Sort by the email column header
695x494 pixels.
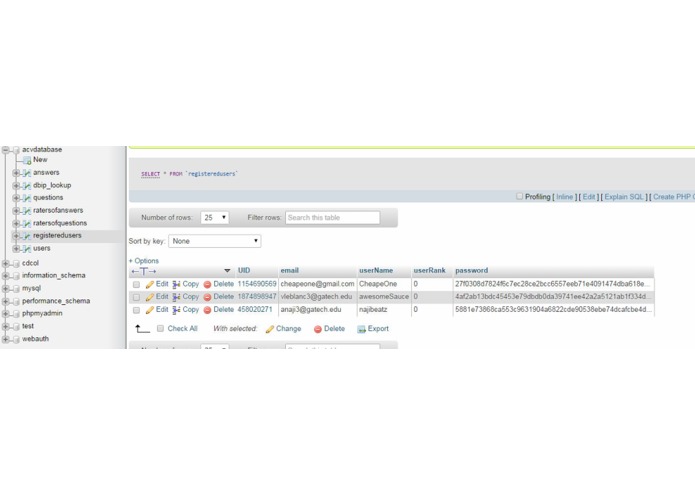[x=289, y=271]
